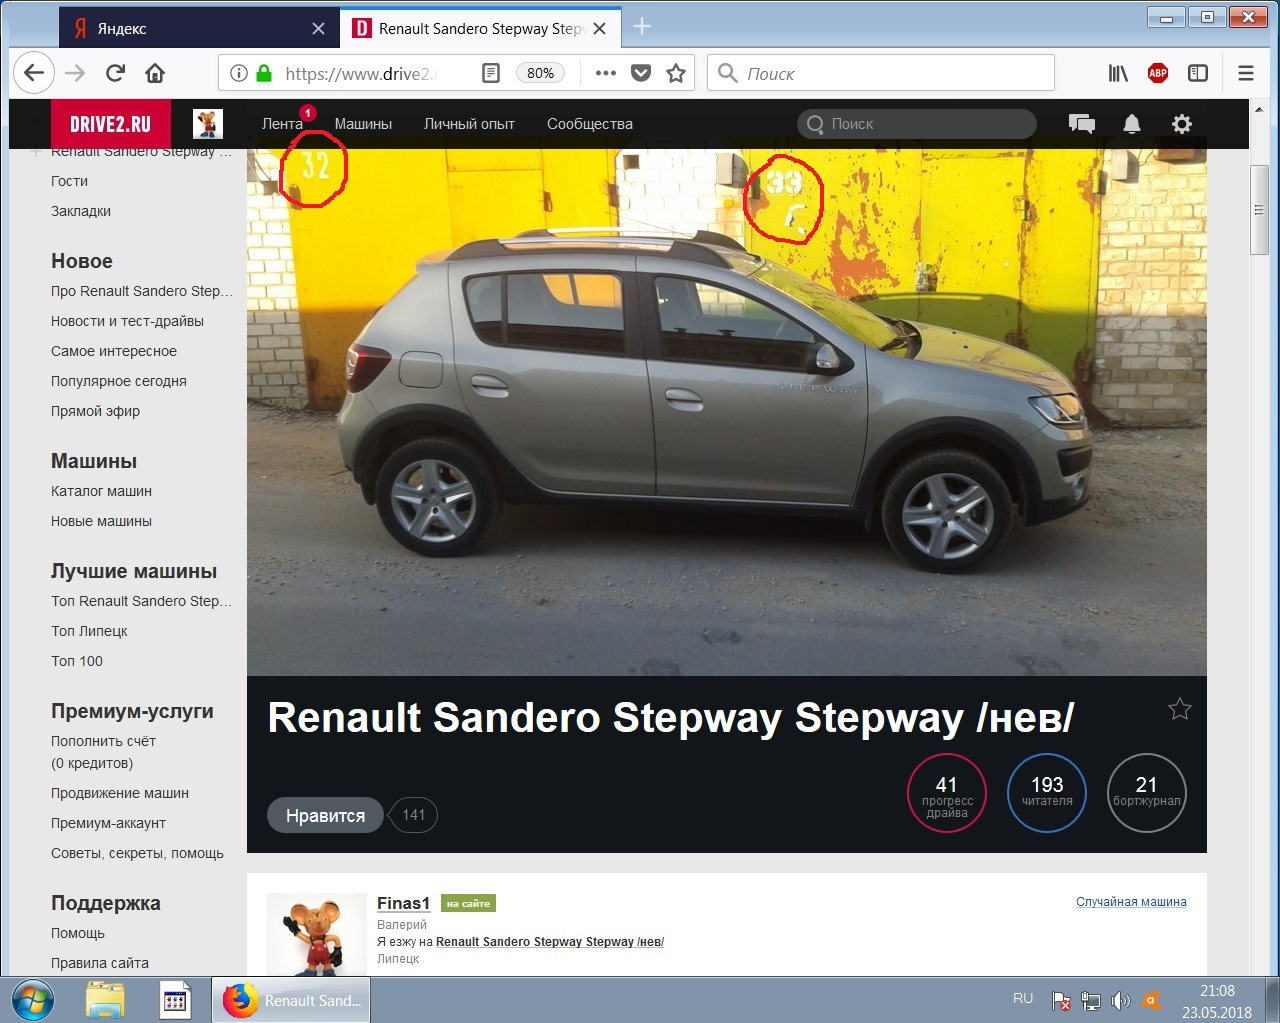Open Популярное сегодня link
Image resolution: width=1280 pixels, height=1023 pixels.
[x=119, y=381]
